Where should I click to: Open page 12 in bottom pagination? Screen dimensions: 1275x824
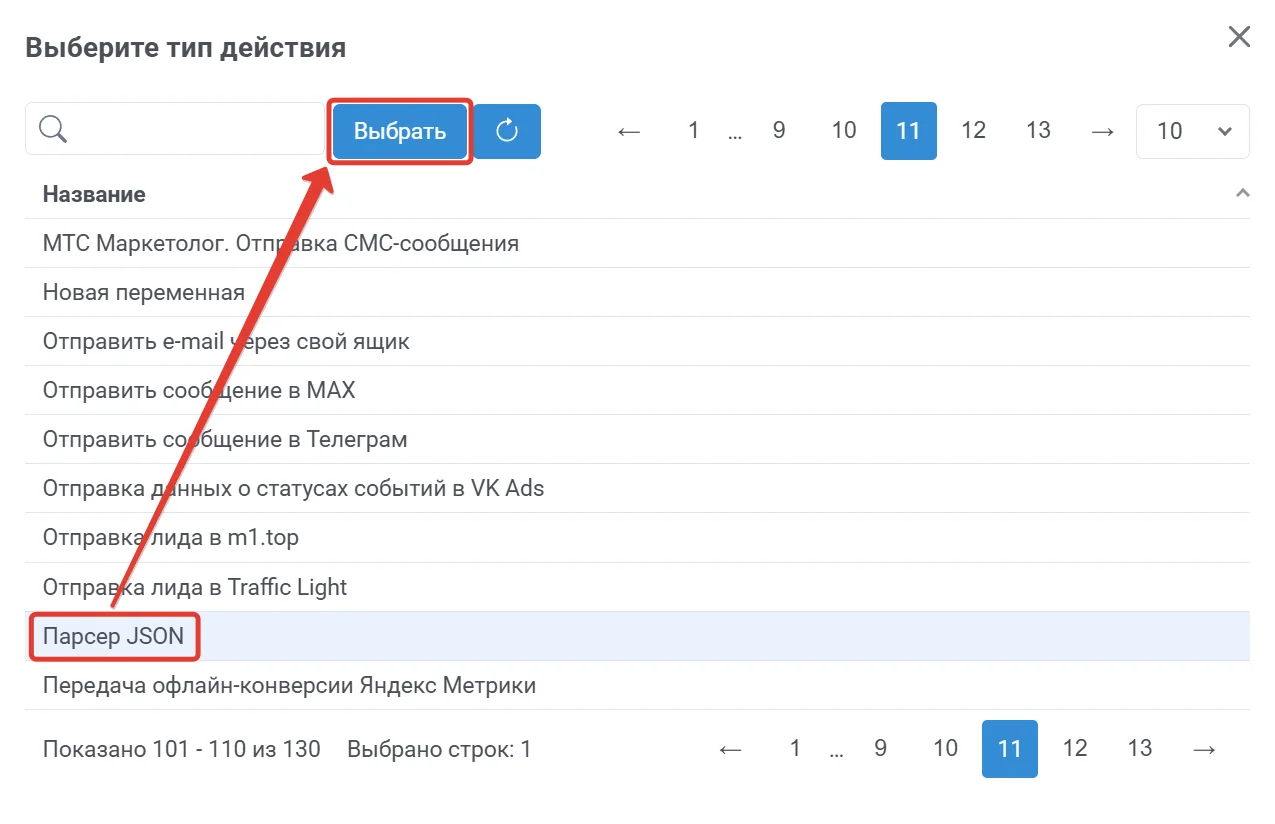coord(1075,749)
